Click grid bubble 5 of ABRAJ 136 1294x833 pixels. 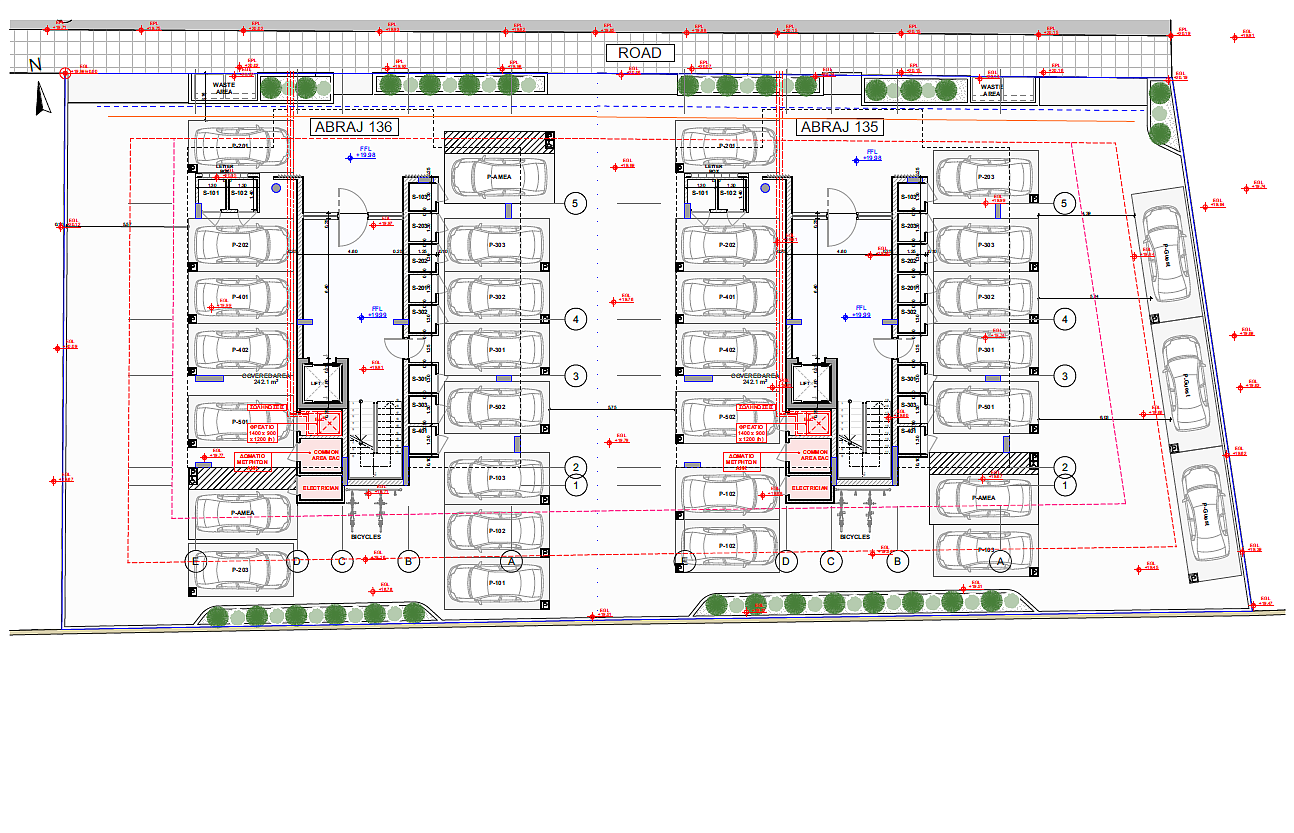[x=574, y=203]
